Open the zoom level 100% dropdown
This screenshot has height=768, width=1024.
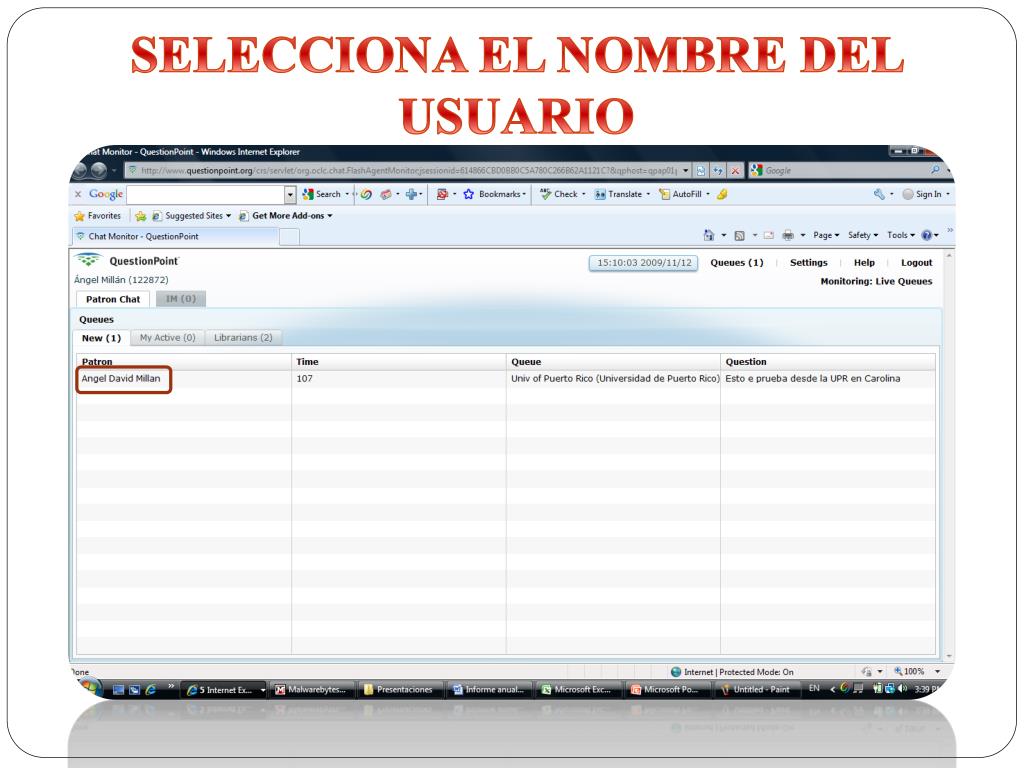938,671
